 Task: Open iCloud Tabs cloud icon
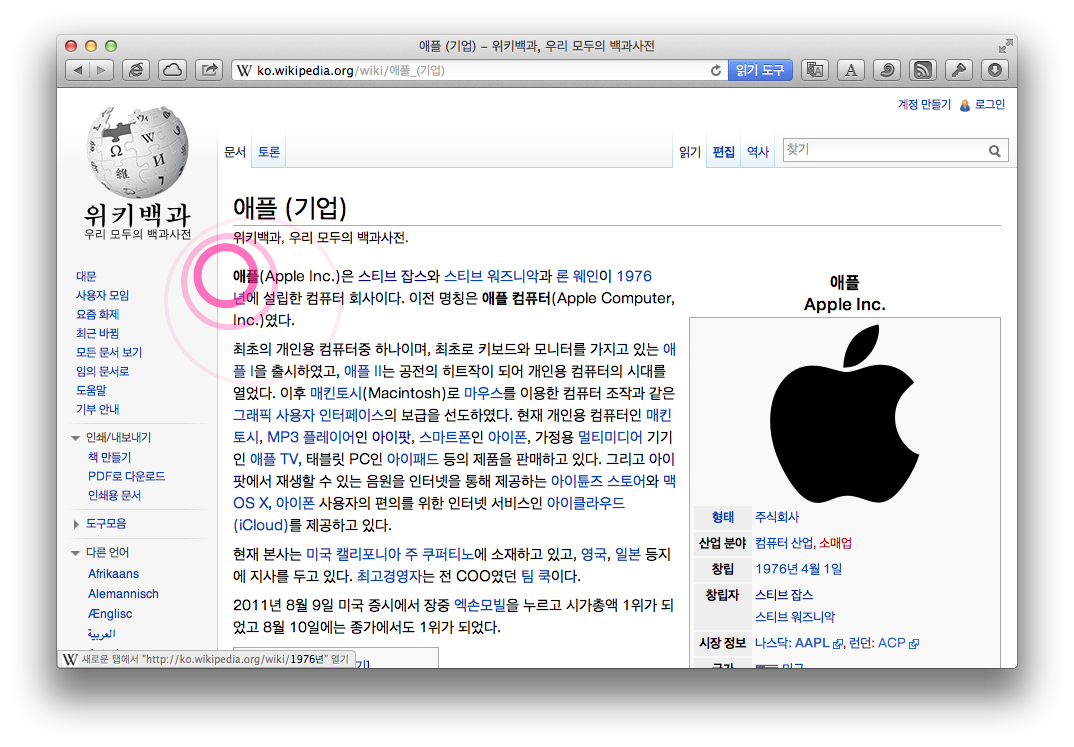pos(173,70)
